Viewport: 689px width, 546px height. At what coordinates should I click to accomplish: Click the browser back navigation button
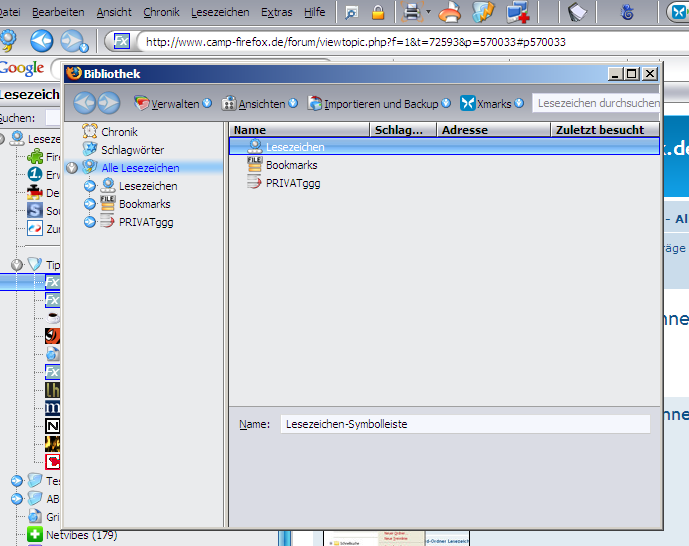pyautogui.click(x=41, y=41)
